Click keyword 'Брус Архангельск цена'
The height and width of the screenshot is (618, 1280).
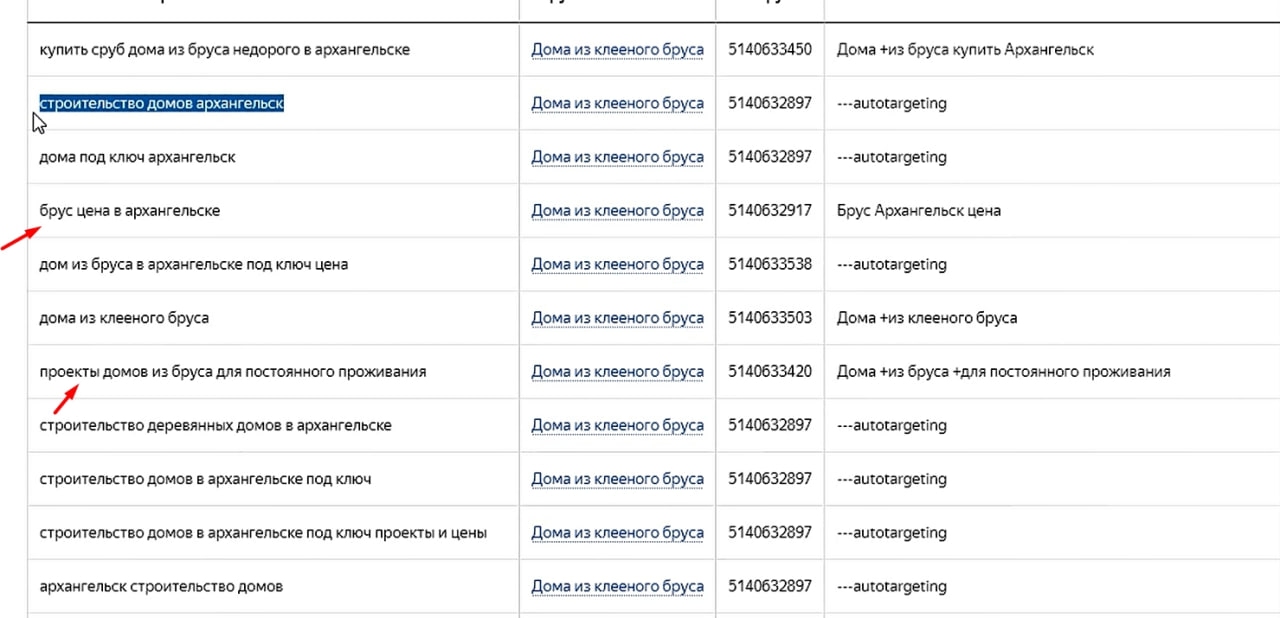click(x=918, y=211)
